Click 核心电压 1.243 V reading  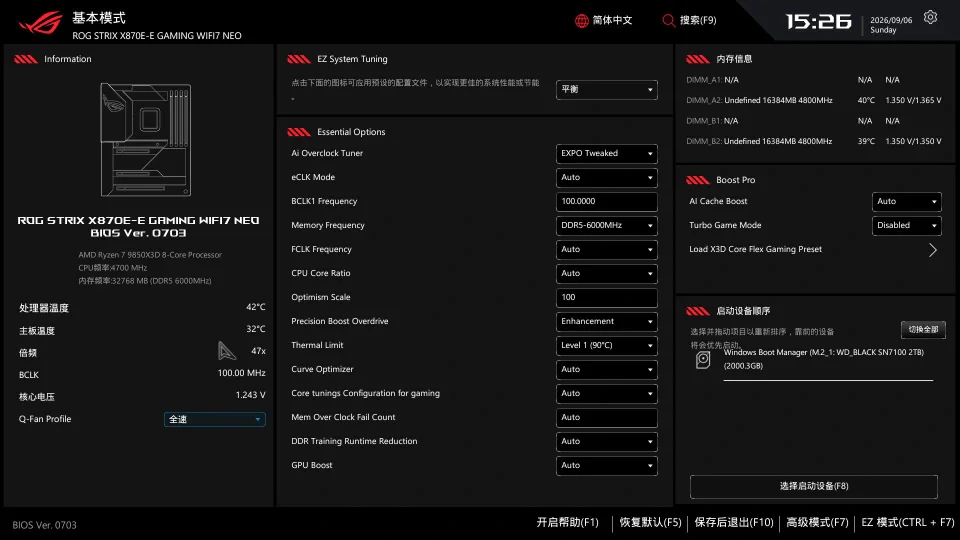[x=142, y=397]
